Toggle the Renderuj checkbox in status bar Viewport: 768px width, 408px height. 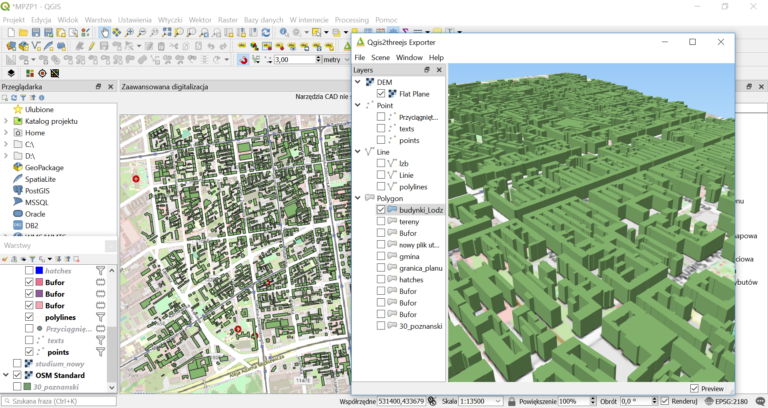click(x=665, y=401)
